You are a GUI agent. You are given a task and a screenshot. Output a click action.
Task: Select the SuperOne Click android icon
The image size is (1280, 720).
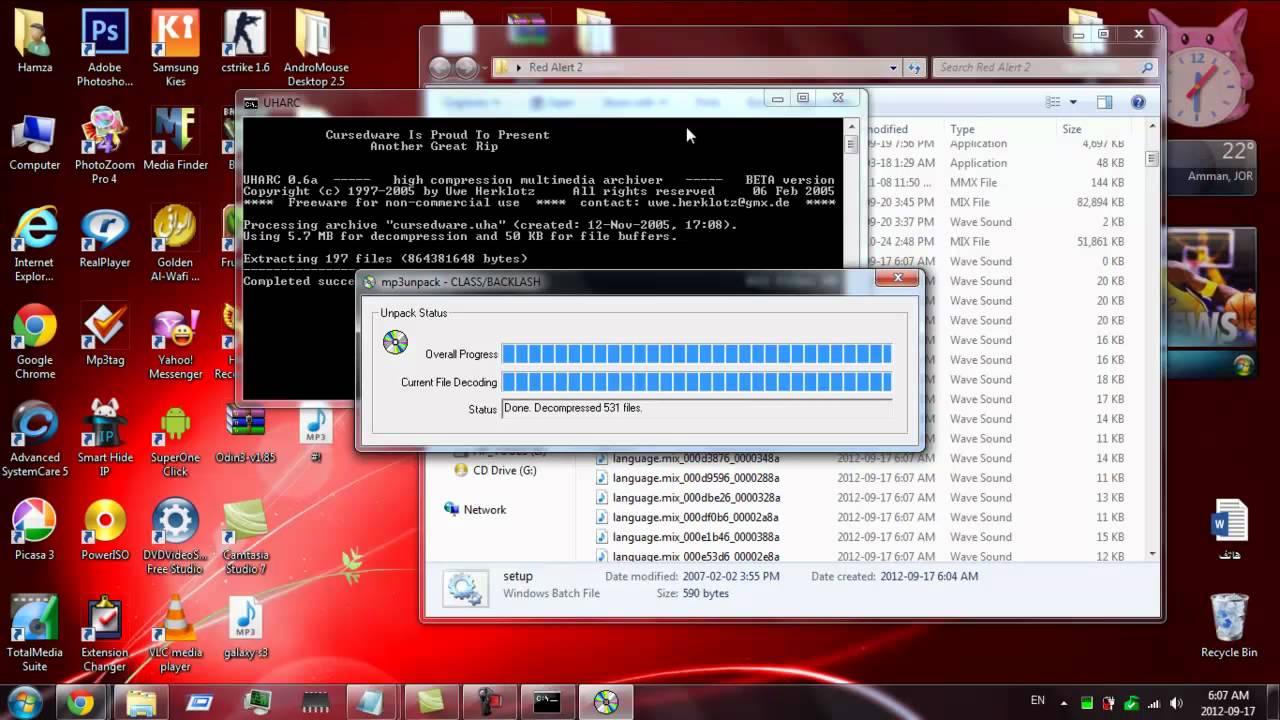pyautogui.click(x=175, y=438)
